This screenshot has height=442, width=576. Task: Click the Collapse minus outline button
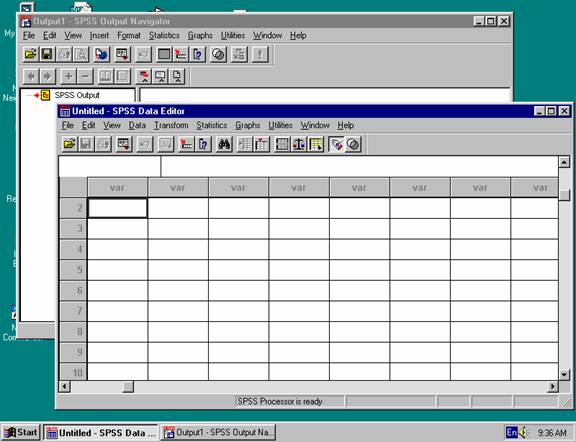tap(85, 76)
